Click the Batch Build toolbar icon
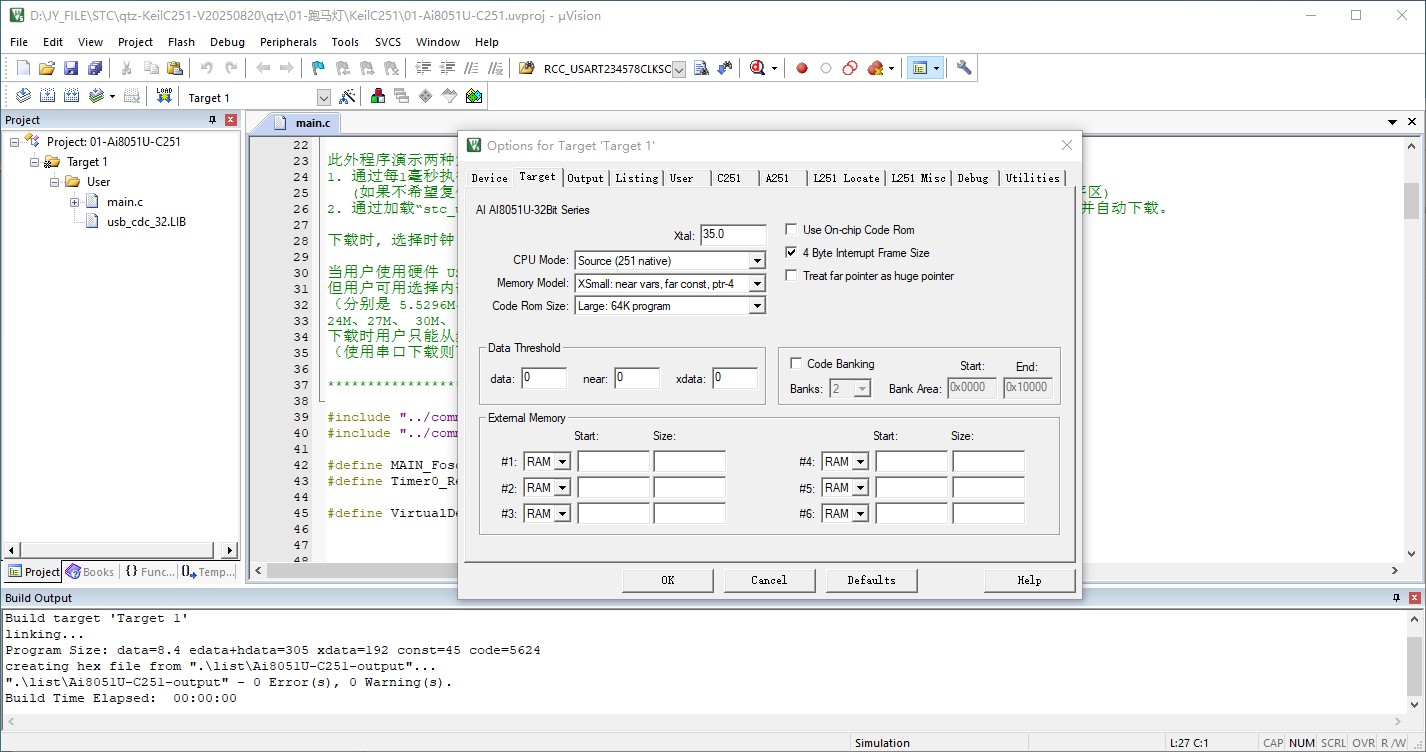1426x752 pixels. tap(96, 96)
